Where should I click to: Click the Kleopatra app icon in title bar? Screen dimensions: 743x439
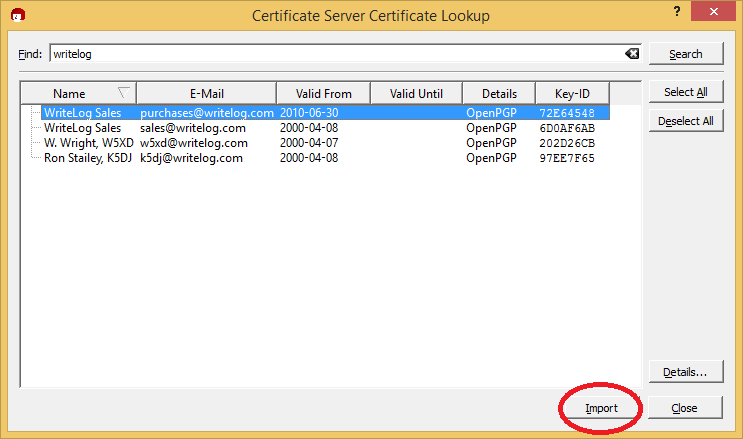point(18,15)
